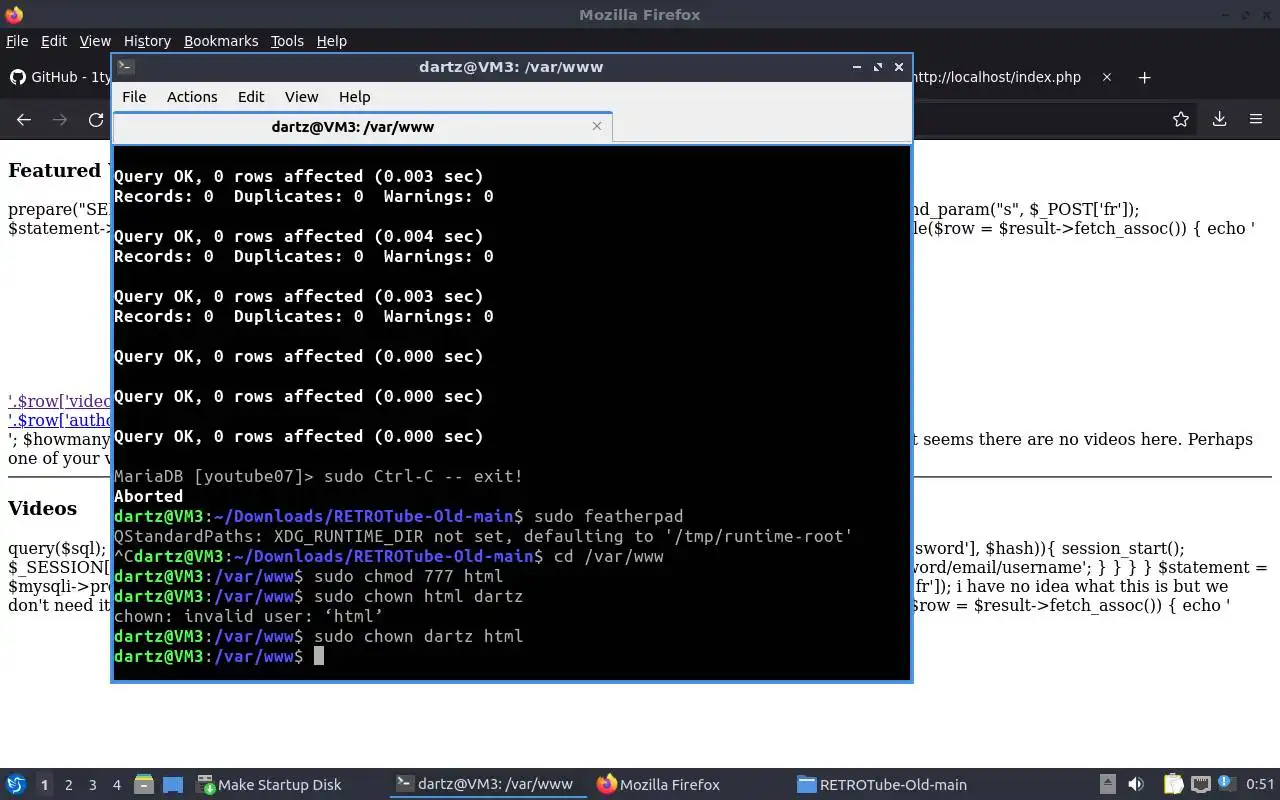Click the network connection tray icon
Viewport: 1280px width, 800px height.
point(1200,785)
